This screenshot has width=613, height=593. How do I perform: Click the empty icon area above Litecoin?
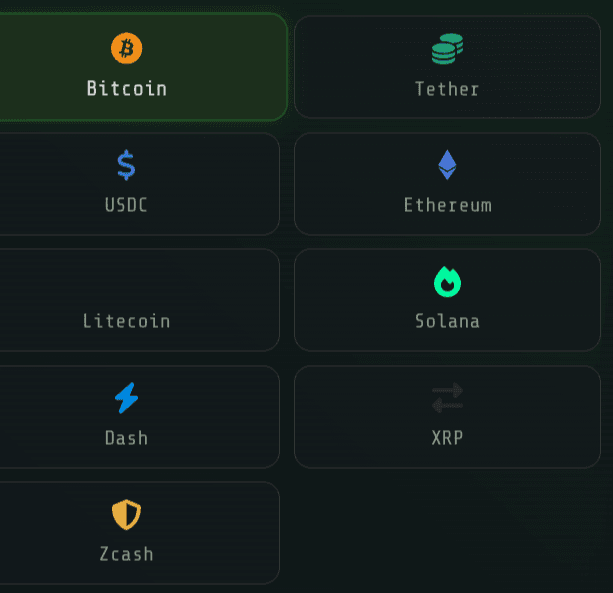point(126,282)
